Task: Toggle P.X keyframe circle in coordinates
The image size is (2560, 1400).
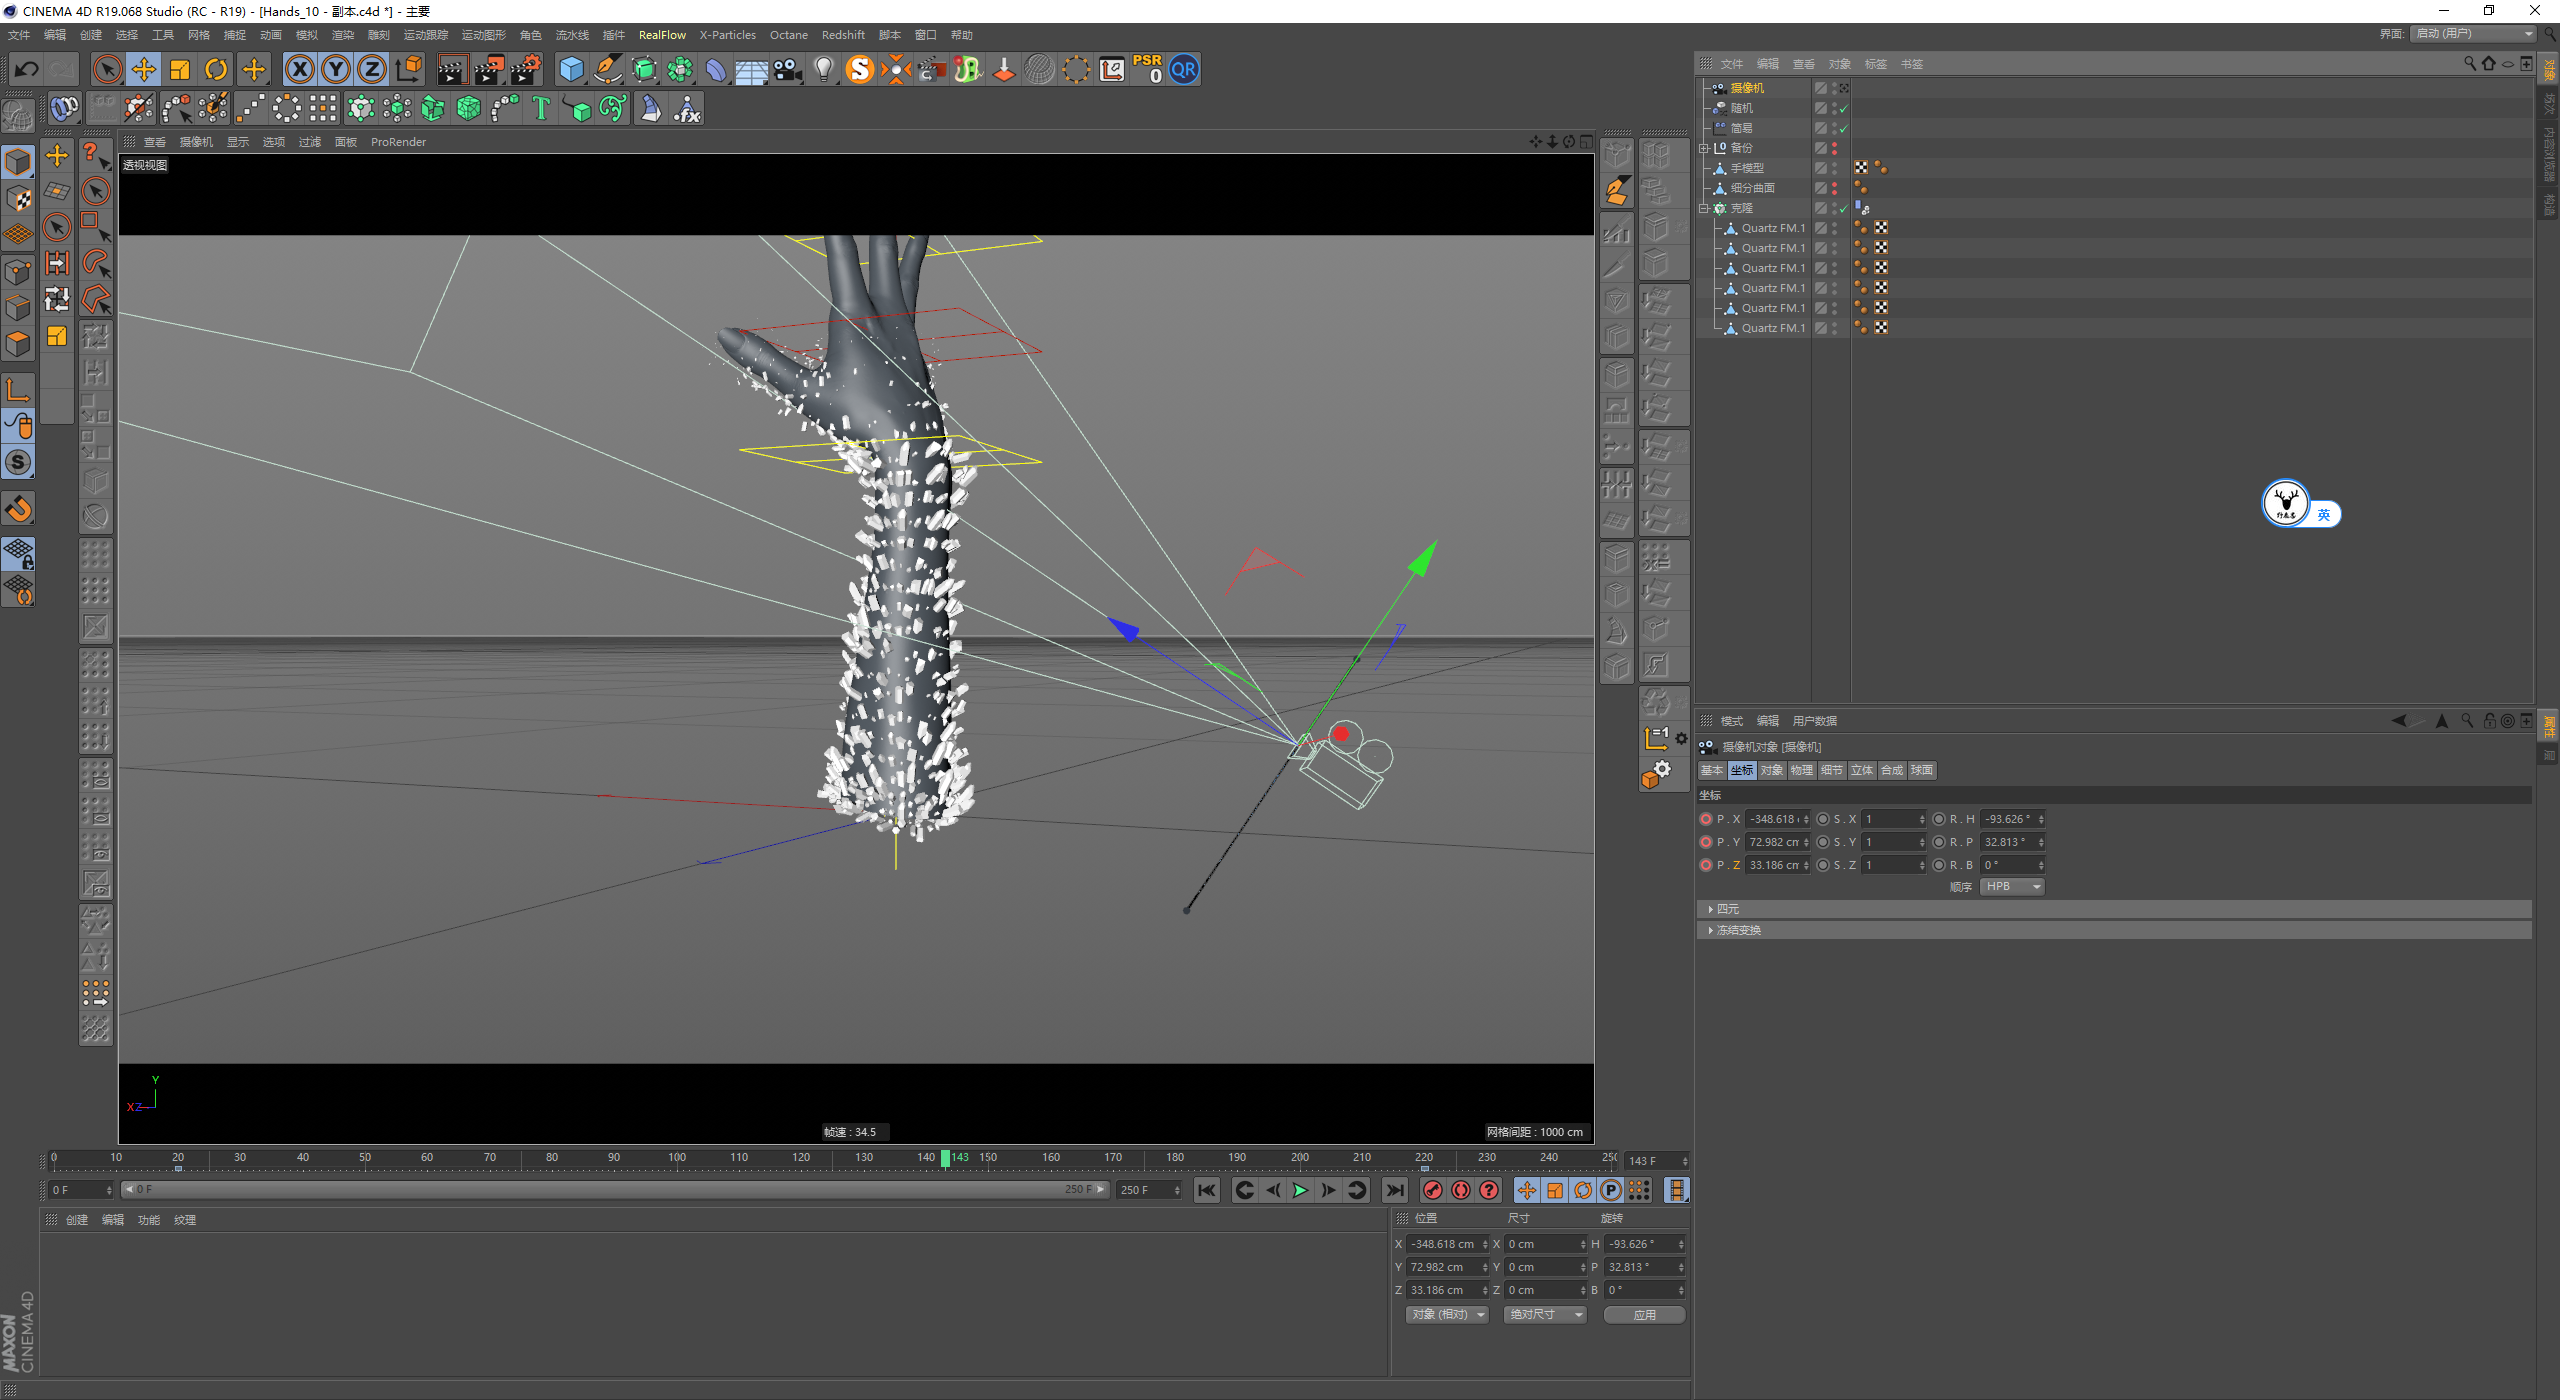Action: click(1706, 819)
